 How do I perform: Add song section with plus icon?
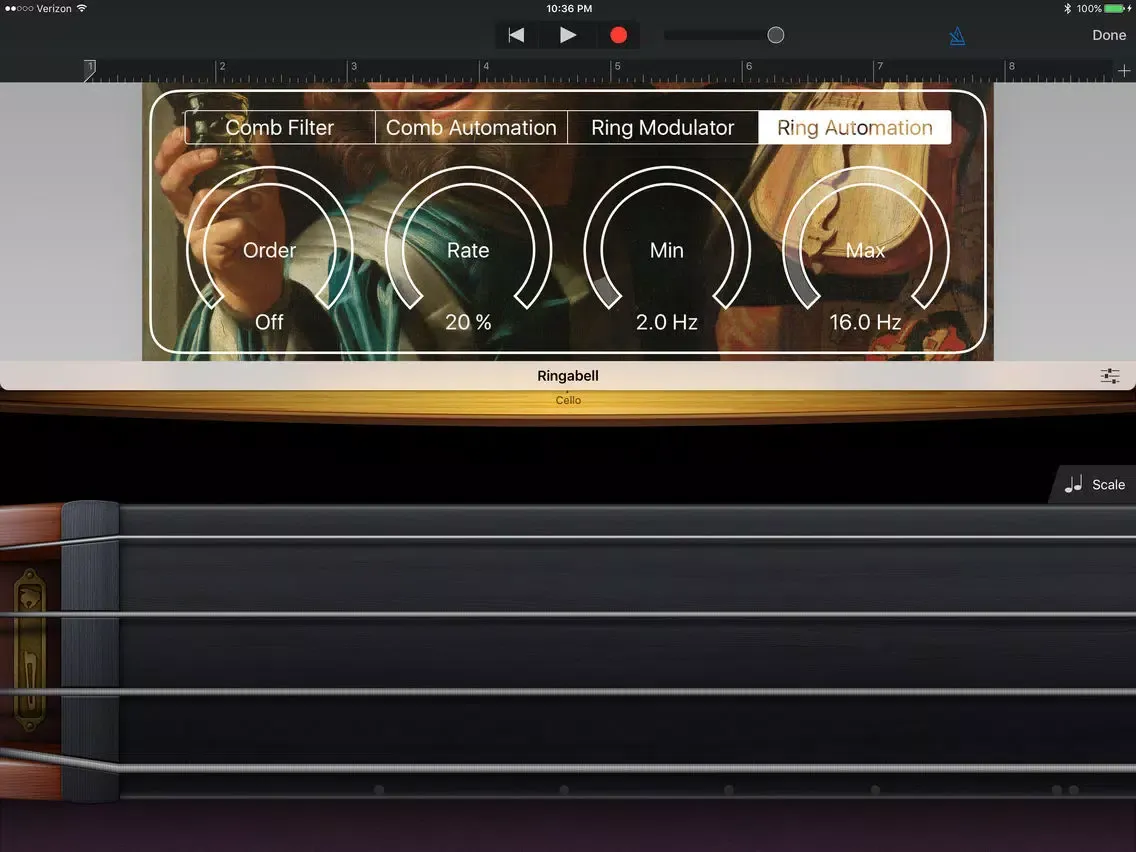(1124, 70)
